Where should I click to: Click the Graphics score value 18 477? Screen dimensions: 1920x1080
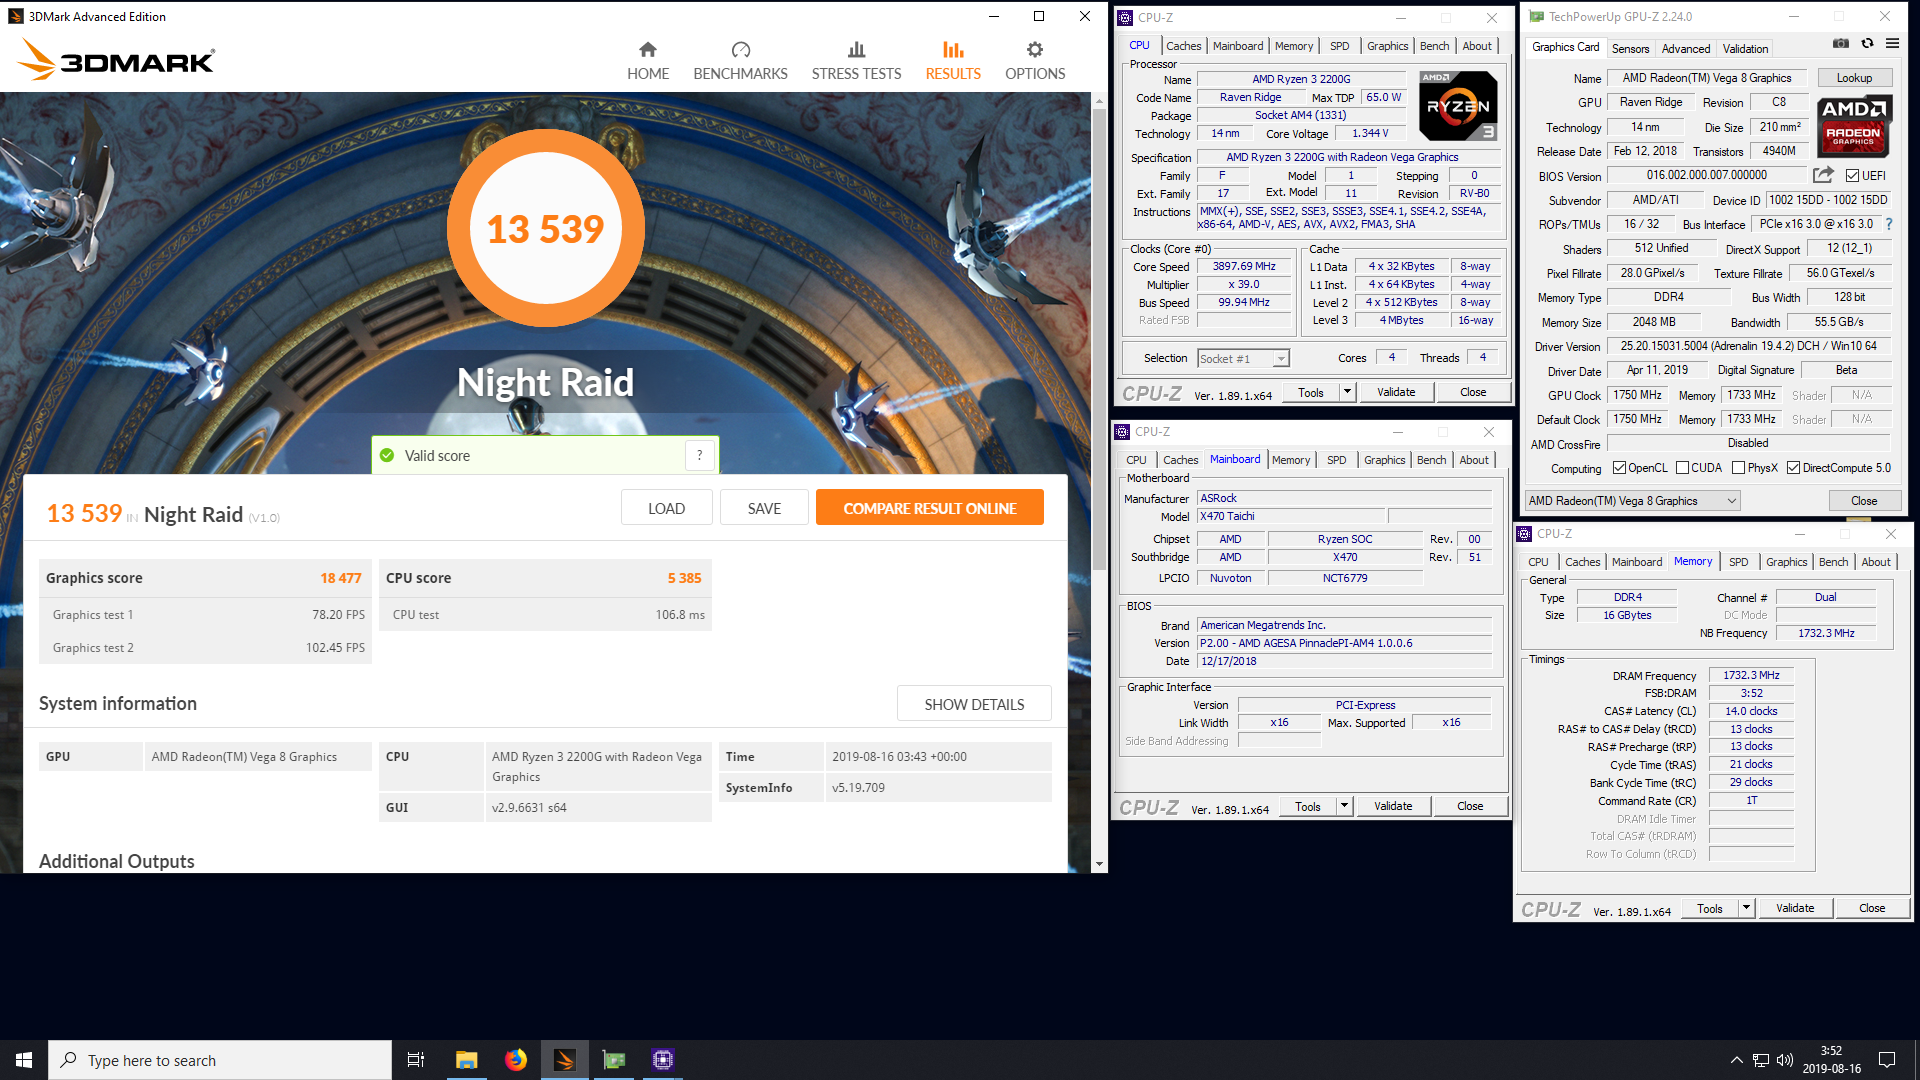point(340,578)
